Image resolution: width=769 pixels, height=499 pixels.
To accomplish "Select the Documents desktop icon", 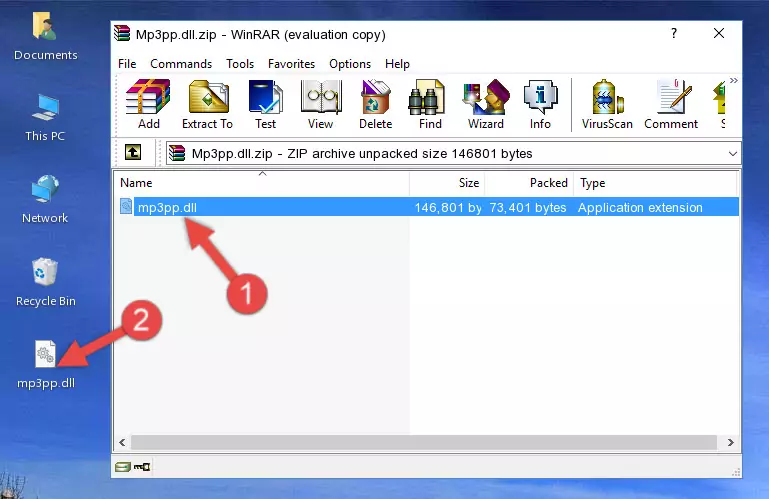I will pos(46,37).
